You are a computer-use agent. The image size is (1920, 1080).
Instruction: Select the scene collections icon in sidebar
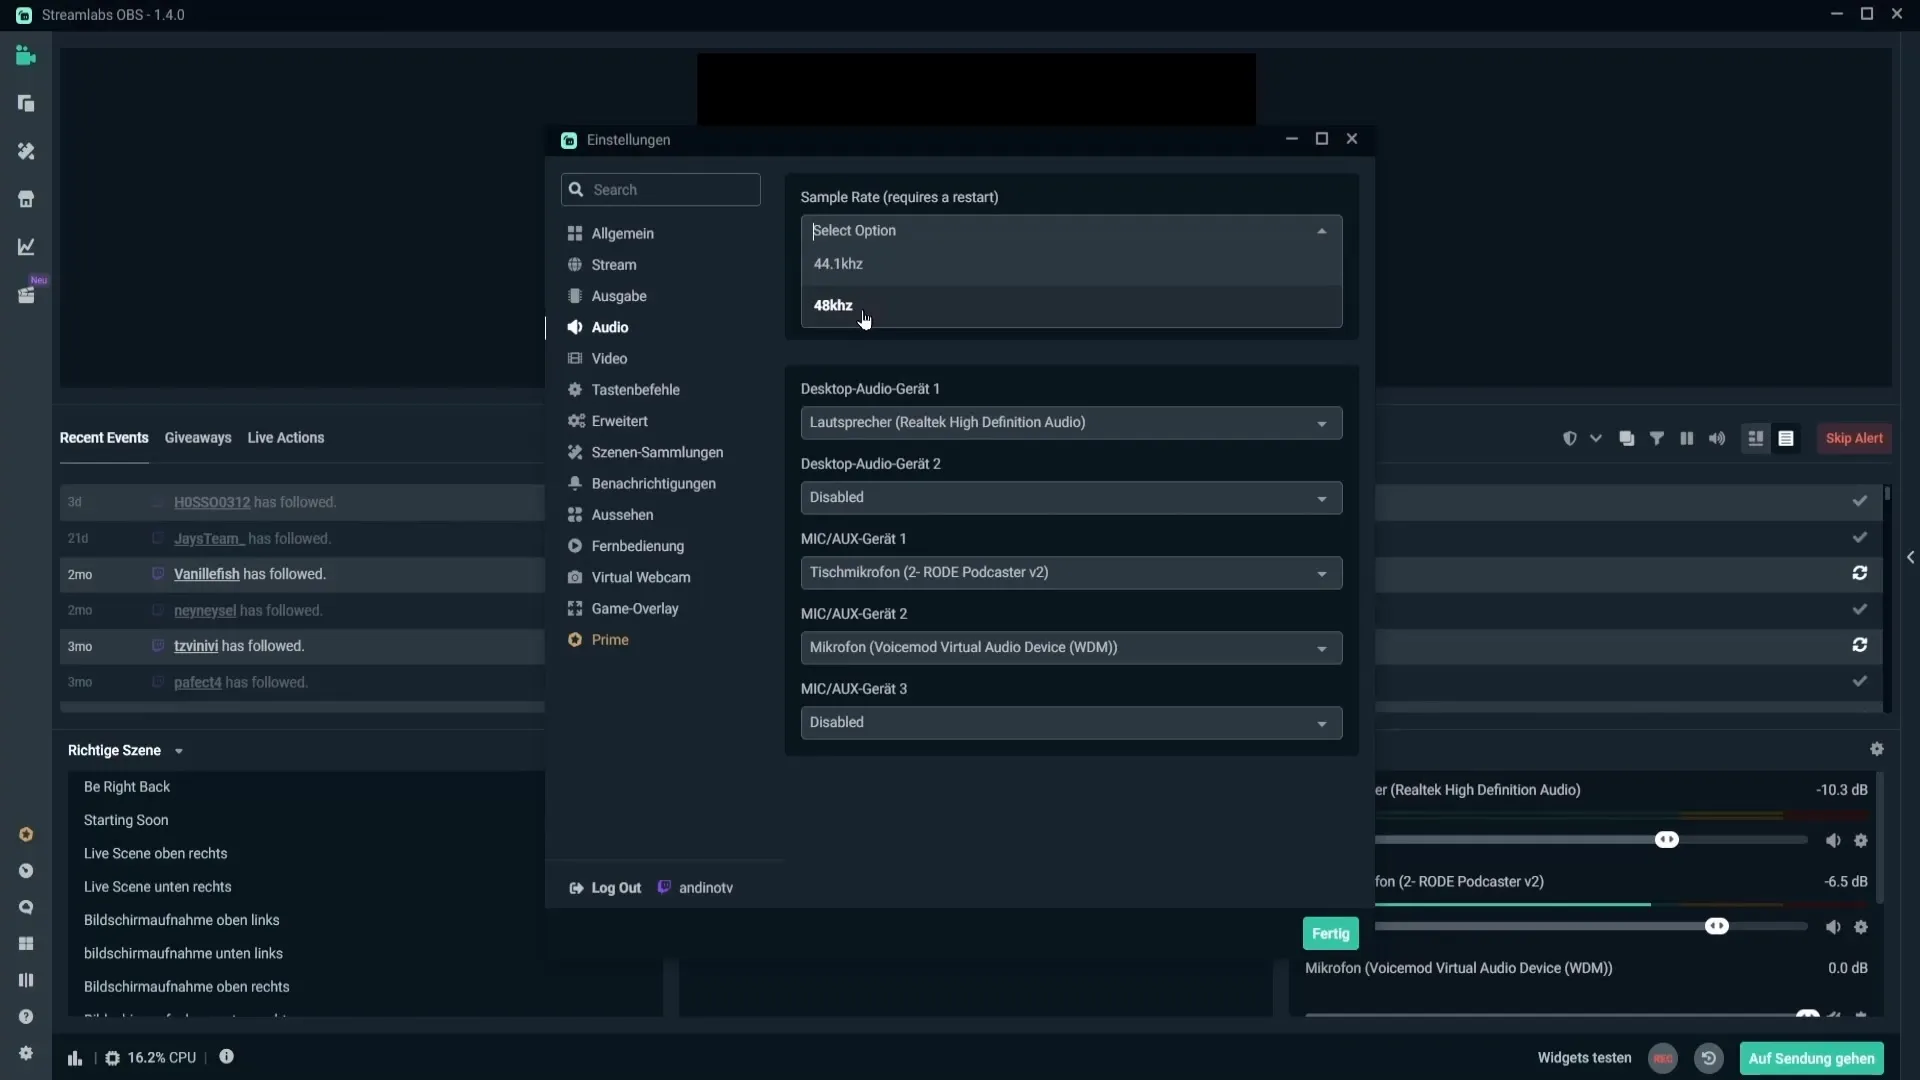coord(26,103)
